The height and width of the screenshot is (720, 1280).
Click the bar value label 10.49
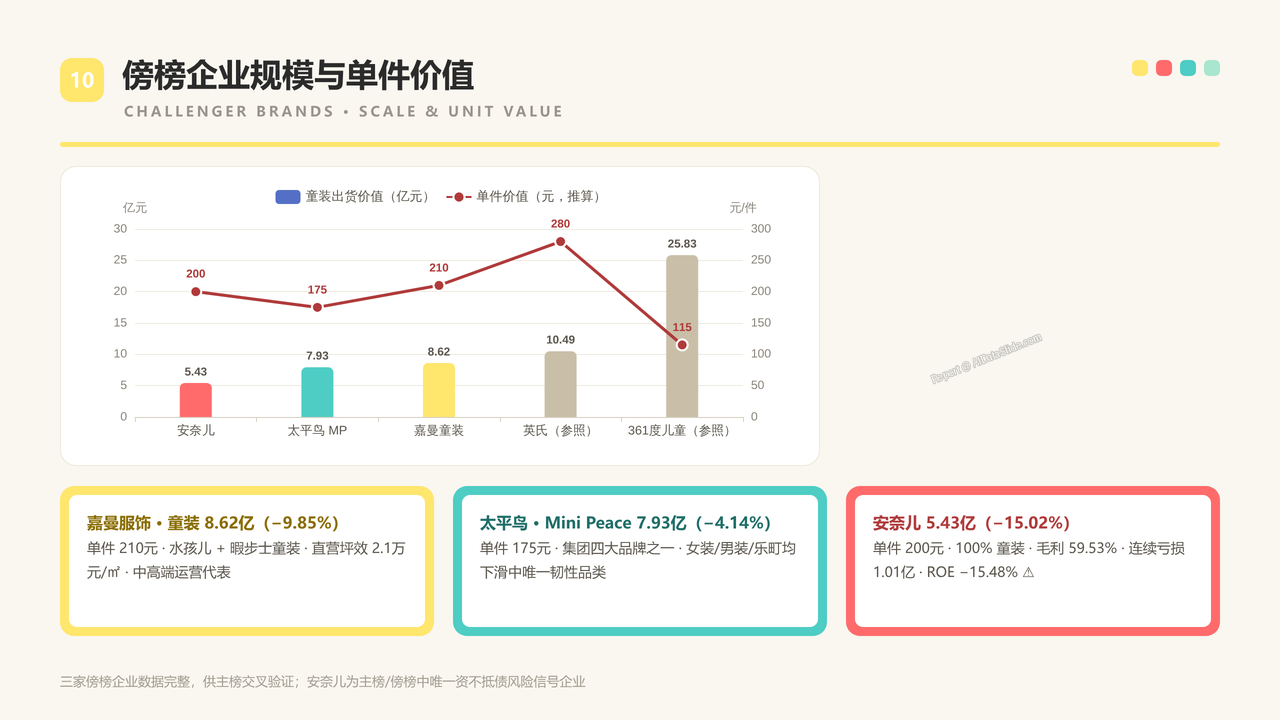[561, 340]
